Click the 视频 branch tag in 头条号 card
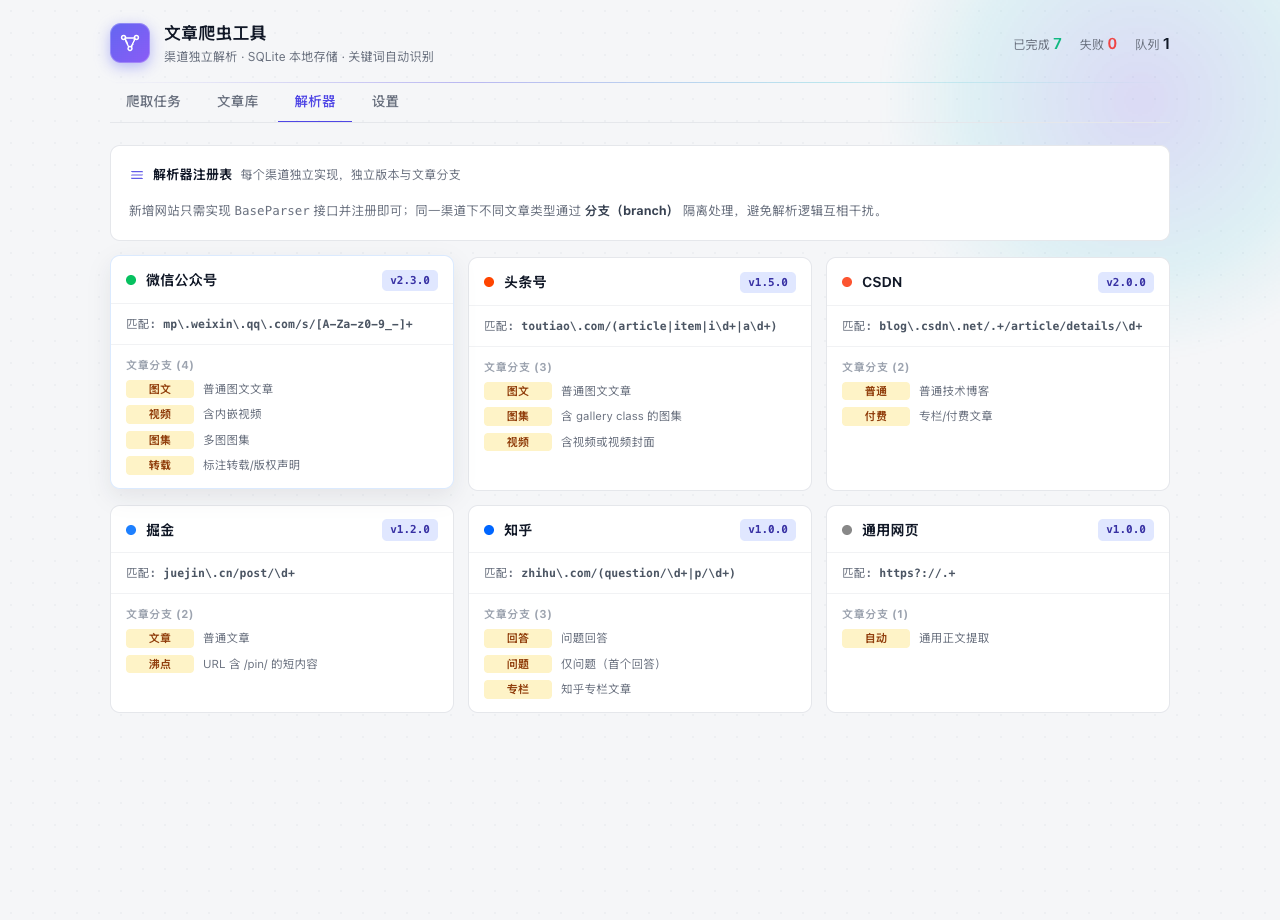Image resolution: width=1280 pixels, height=920 pixels. point(518,442)
